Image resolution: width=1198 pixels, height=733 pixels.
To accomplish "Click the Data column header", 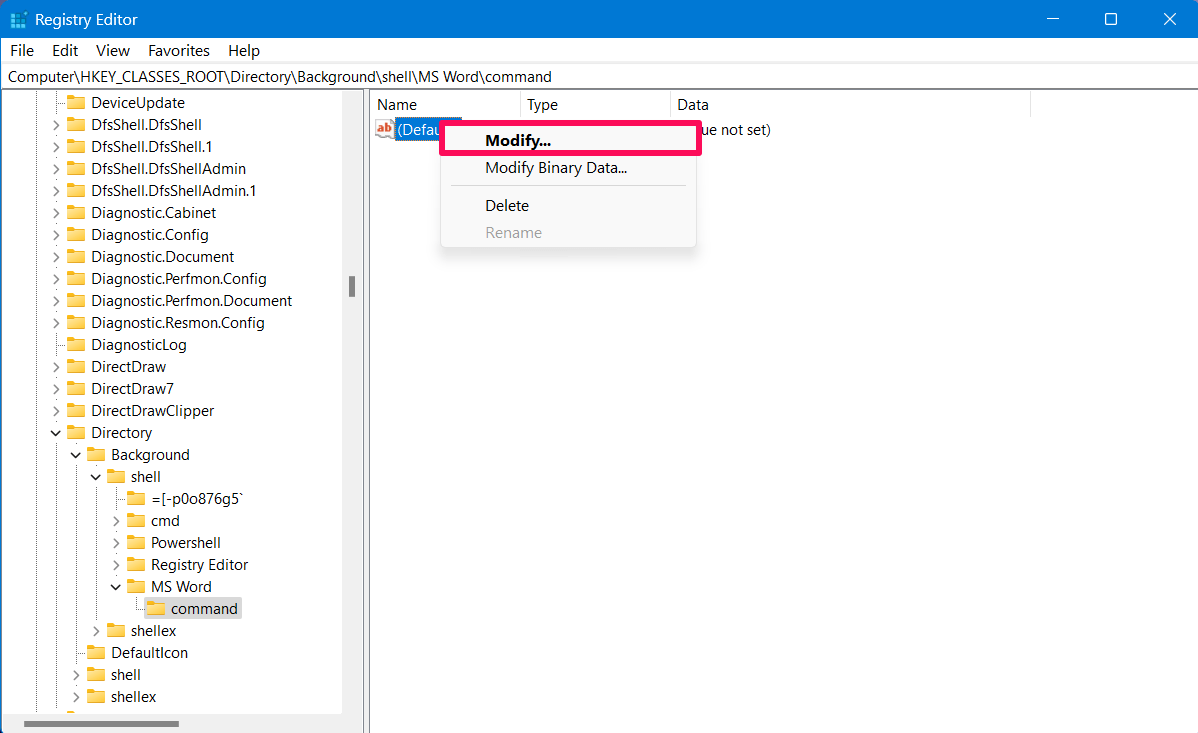I will [x=850, y=105].
